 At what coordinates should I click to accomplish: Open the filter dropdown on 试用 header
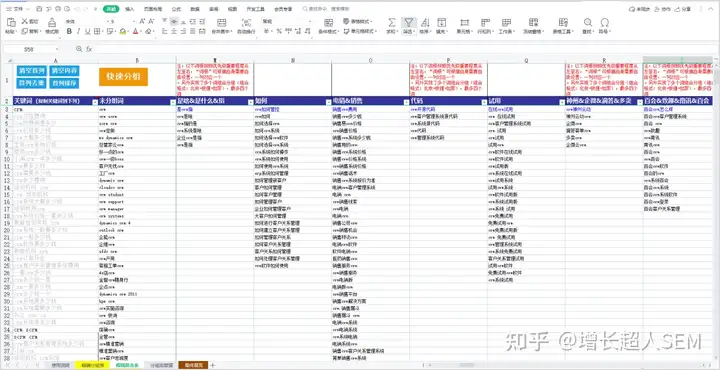pyautogui.click(x=562, y=101)
